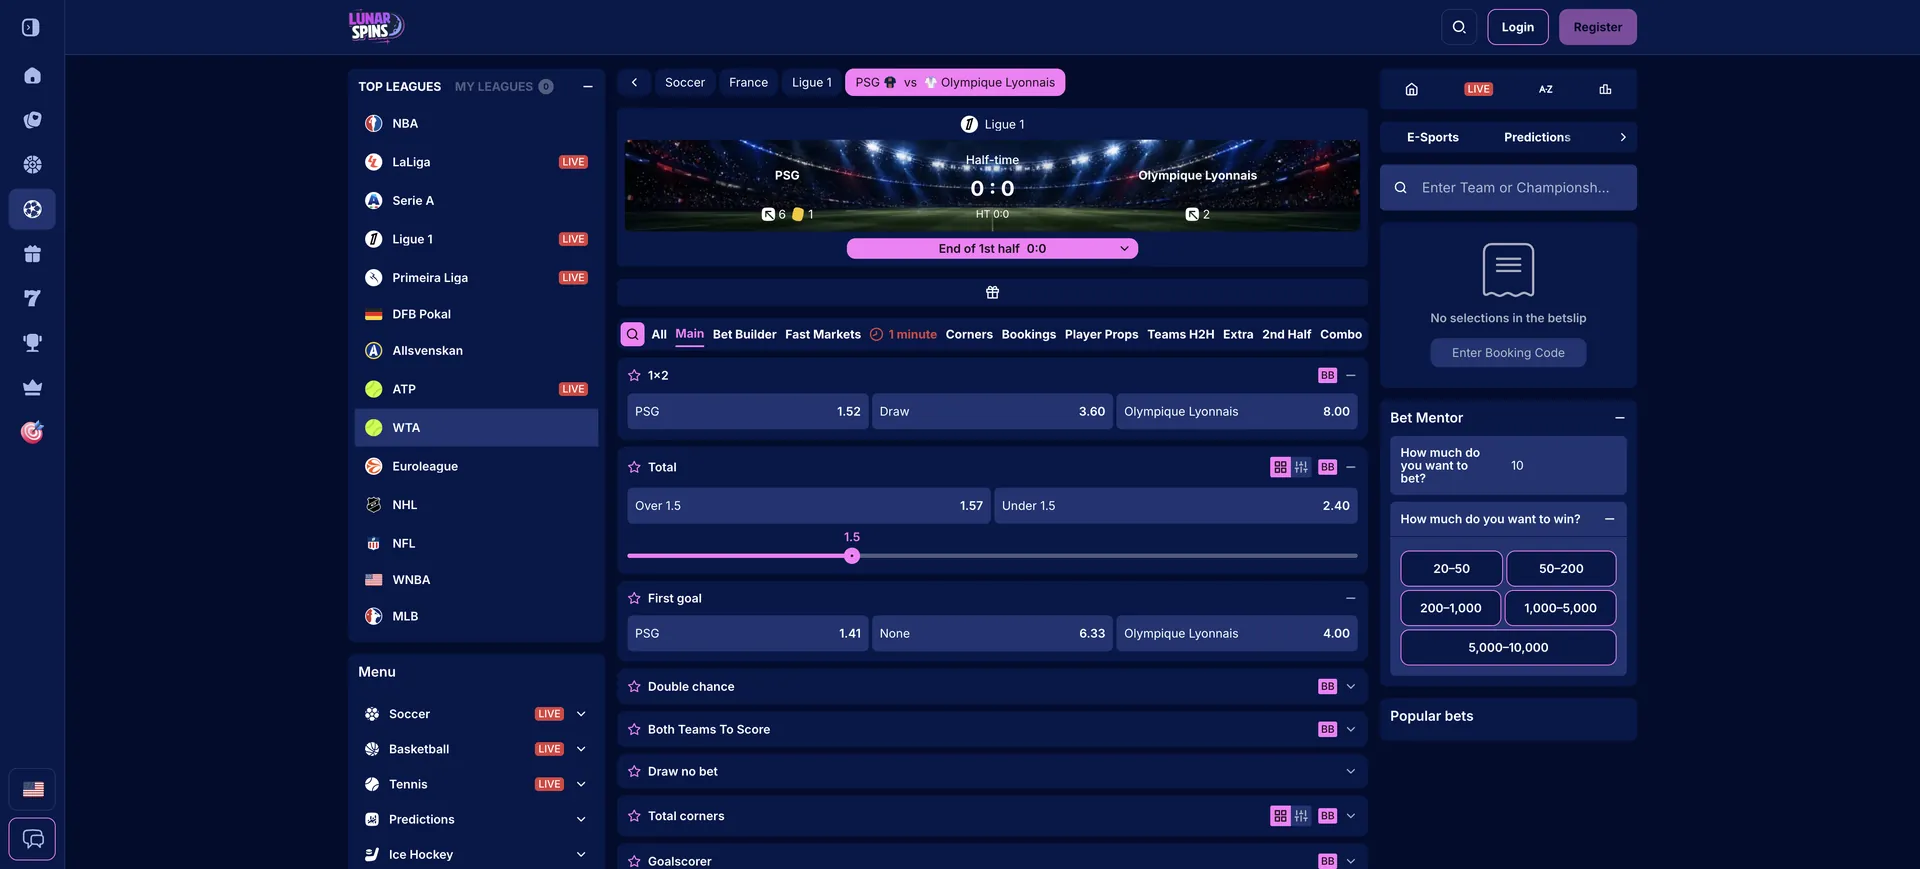Click the Enter Booking Code button
This screenshot has width=1920, height=869.
tap(1508, 353)
